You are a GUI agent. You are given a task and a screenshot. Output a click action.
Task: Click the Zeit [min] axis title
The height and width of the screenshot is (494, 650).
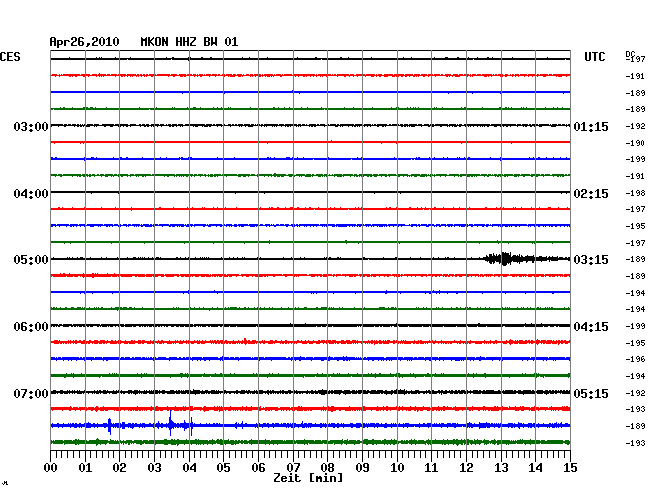click(308, 478)
